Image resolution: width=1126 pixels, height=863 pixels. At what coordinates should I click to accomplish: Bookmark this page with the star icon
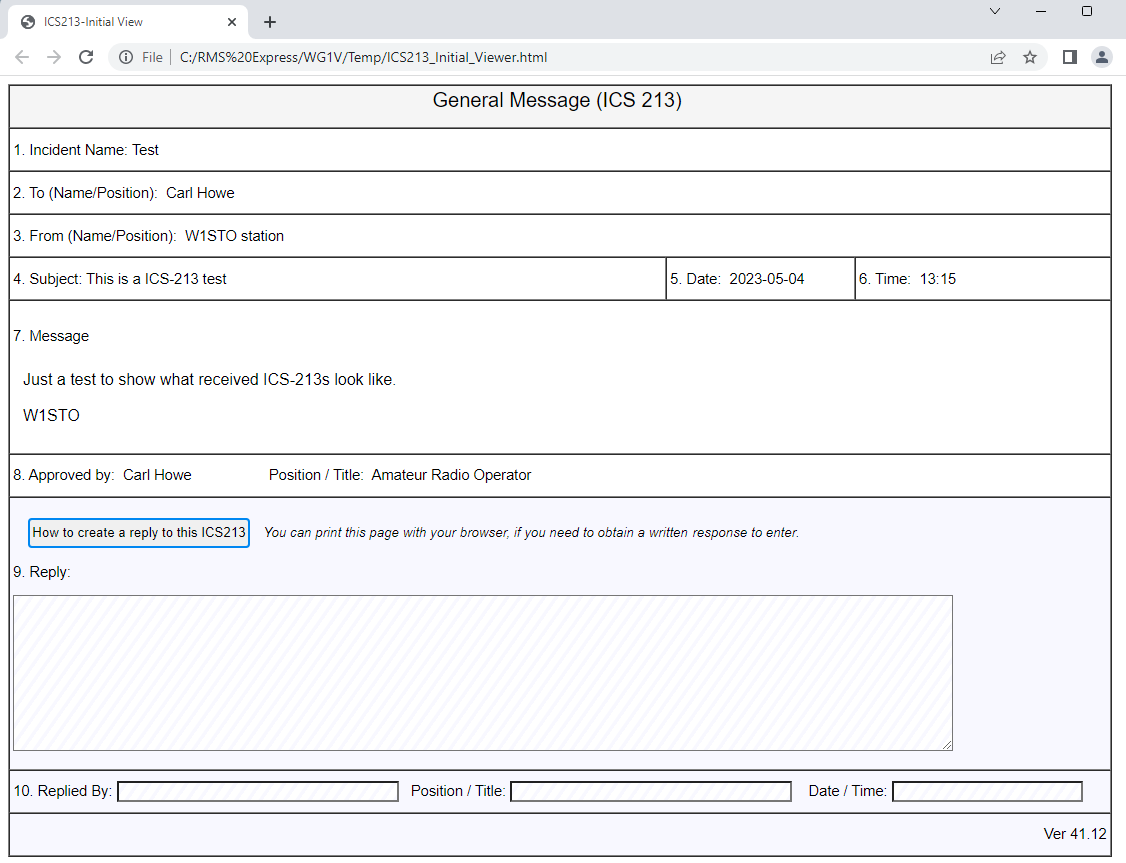pos(1029,57)
